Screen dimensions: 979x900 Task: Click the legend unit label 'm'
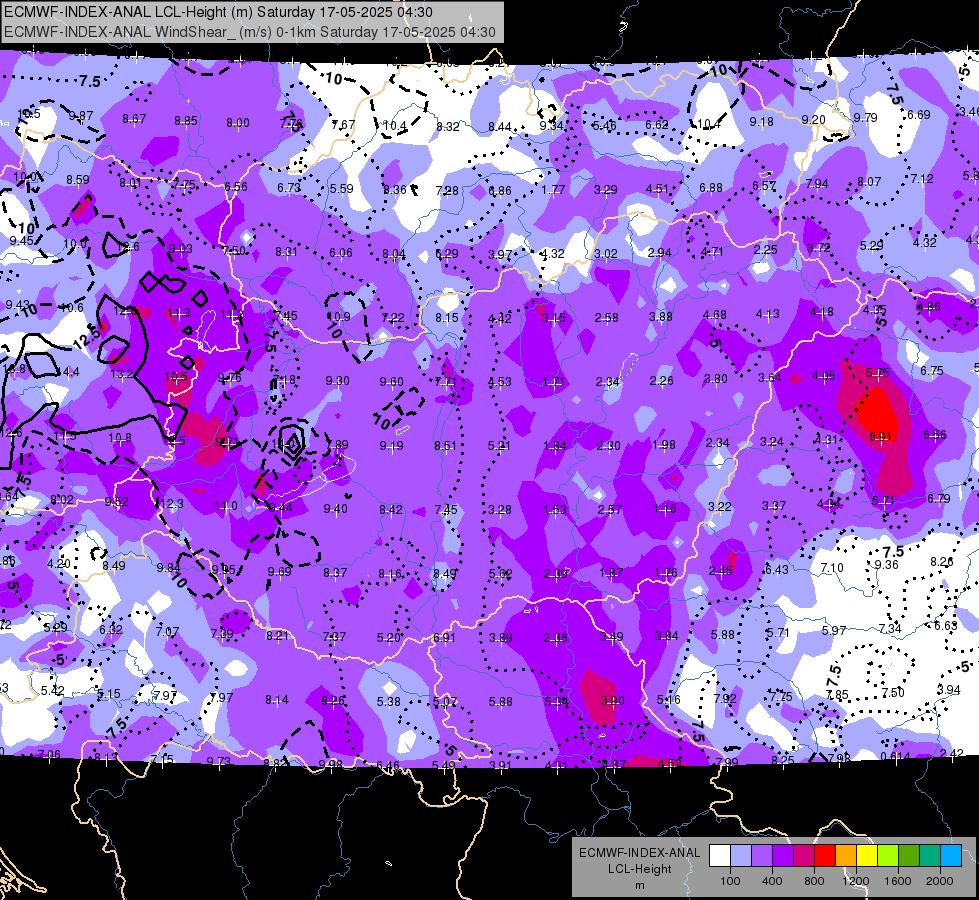point(639,885)
